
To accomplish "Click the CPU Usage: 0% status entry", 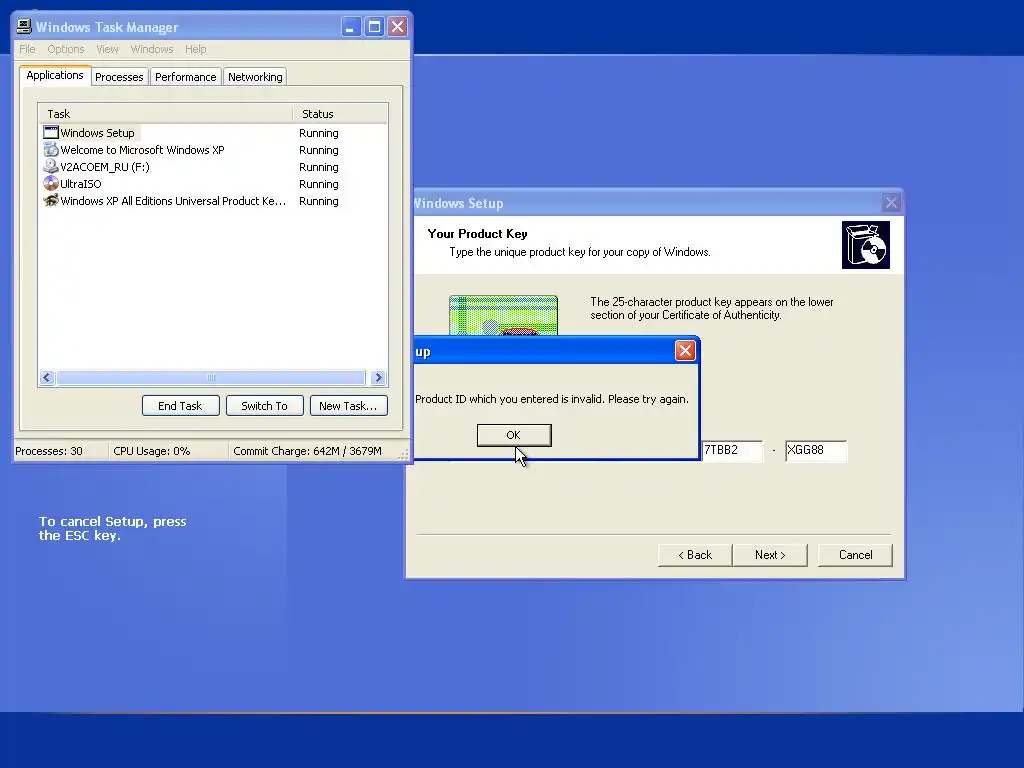I will (x=152, y=451).
